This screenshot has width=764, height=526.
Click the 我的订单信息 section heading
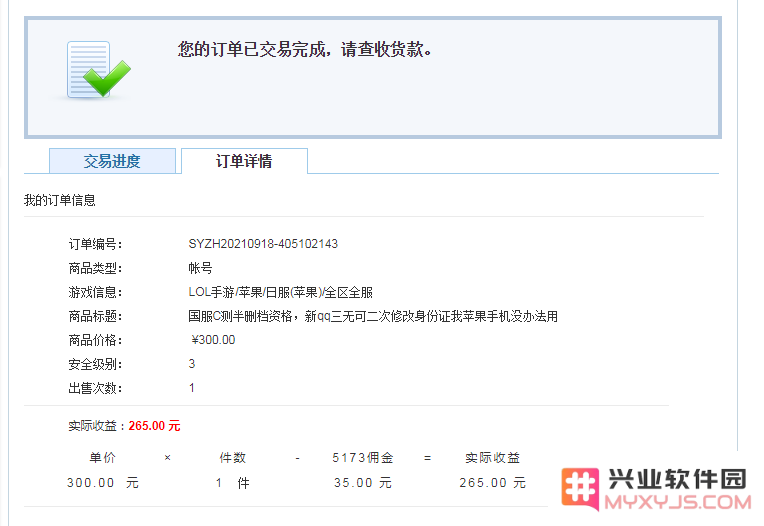(59, 200)
